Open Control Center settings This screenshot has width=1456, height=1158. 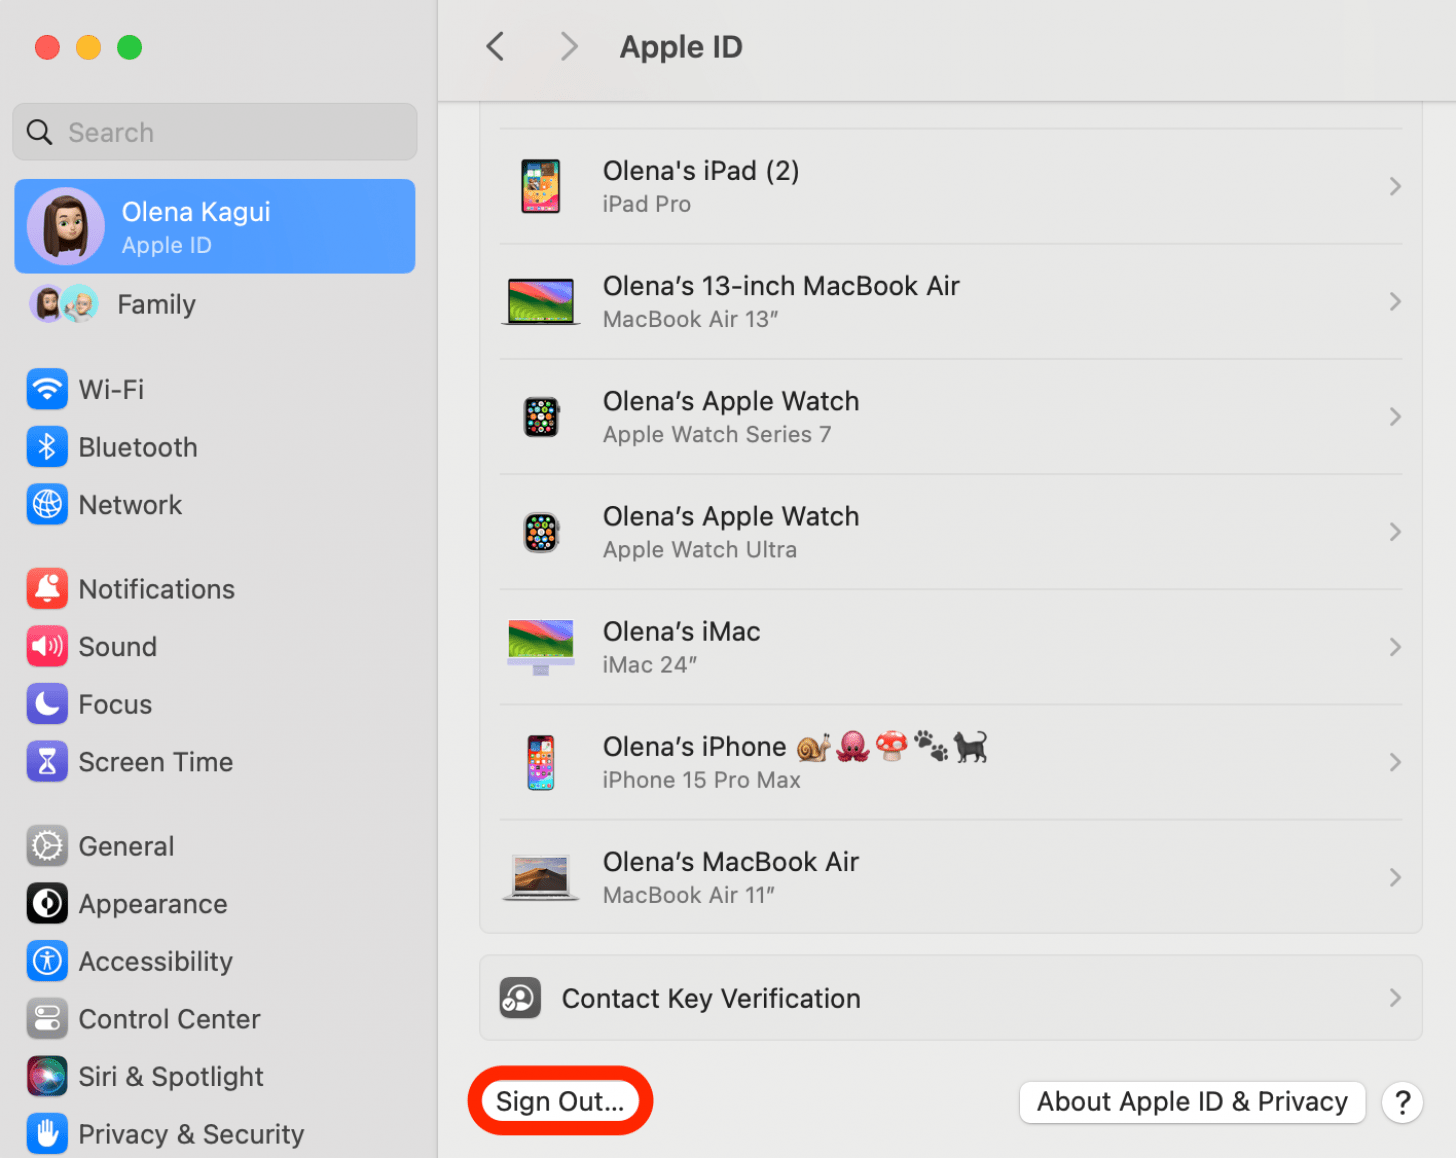pos(169,1018)
